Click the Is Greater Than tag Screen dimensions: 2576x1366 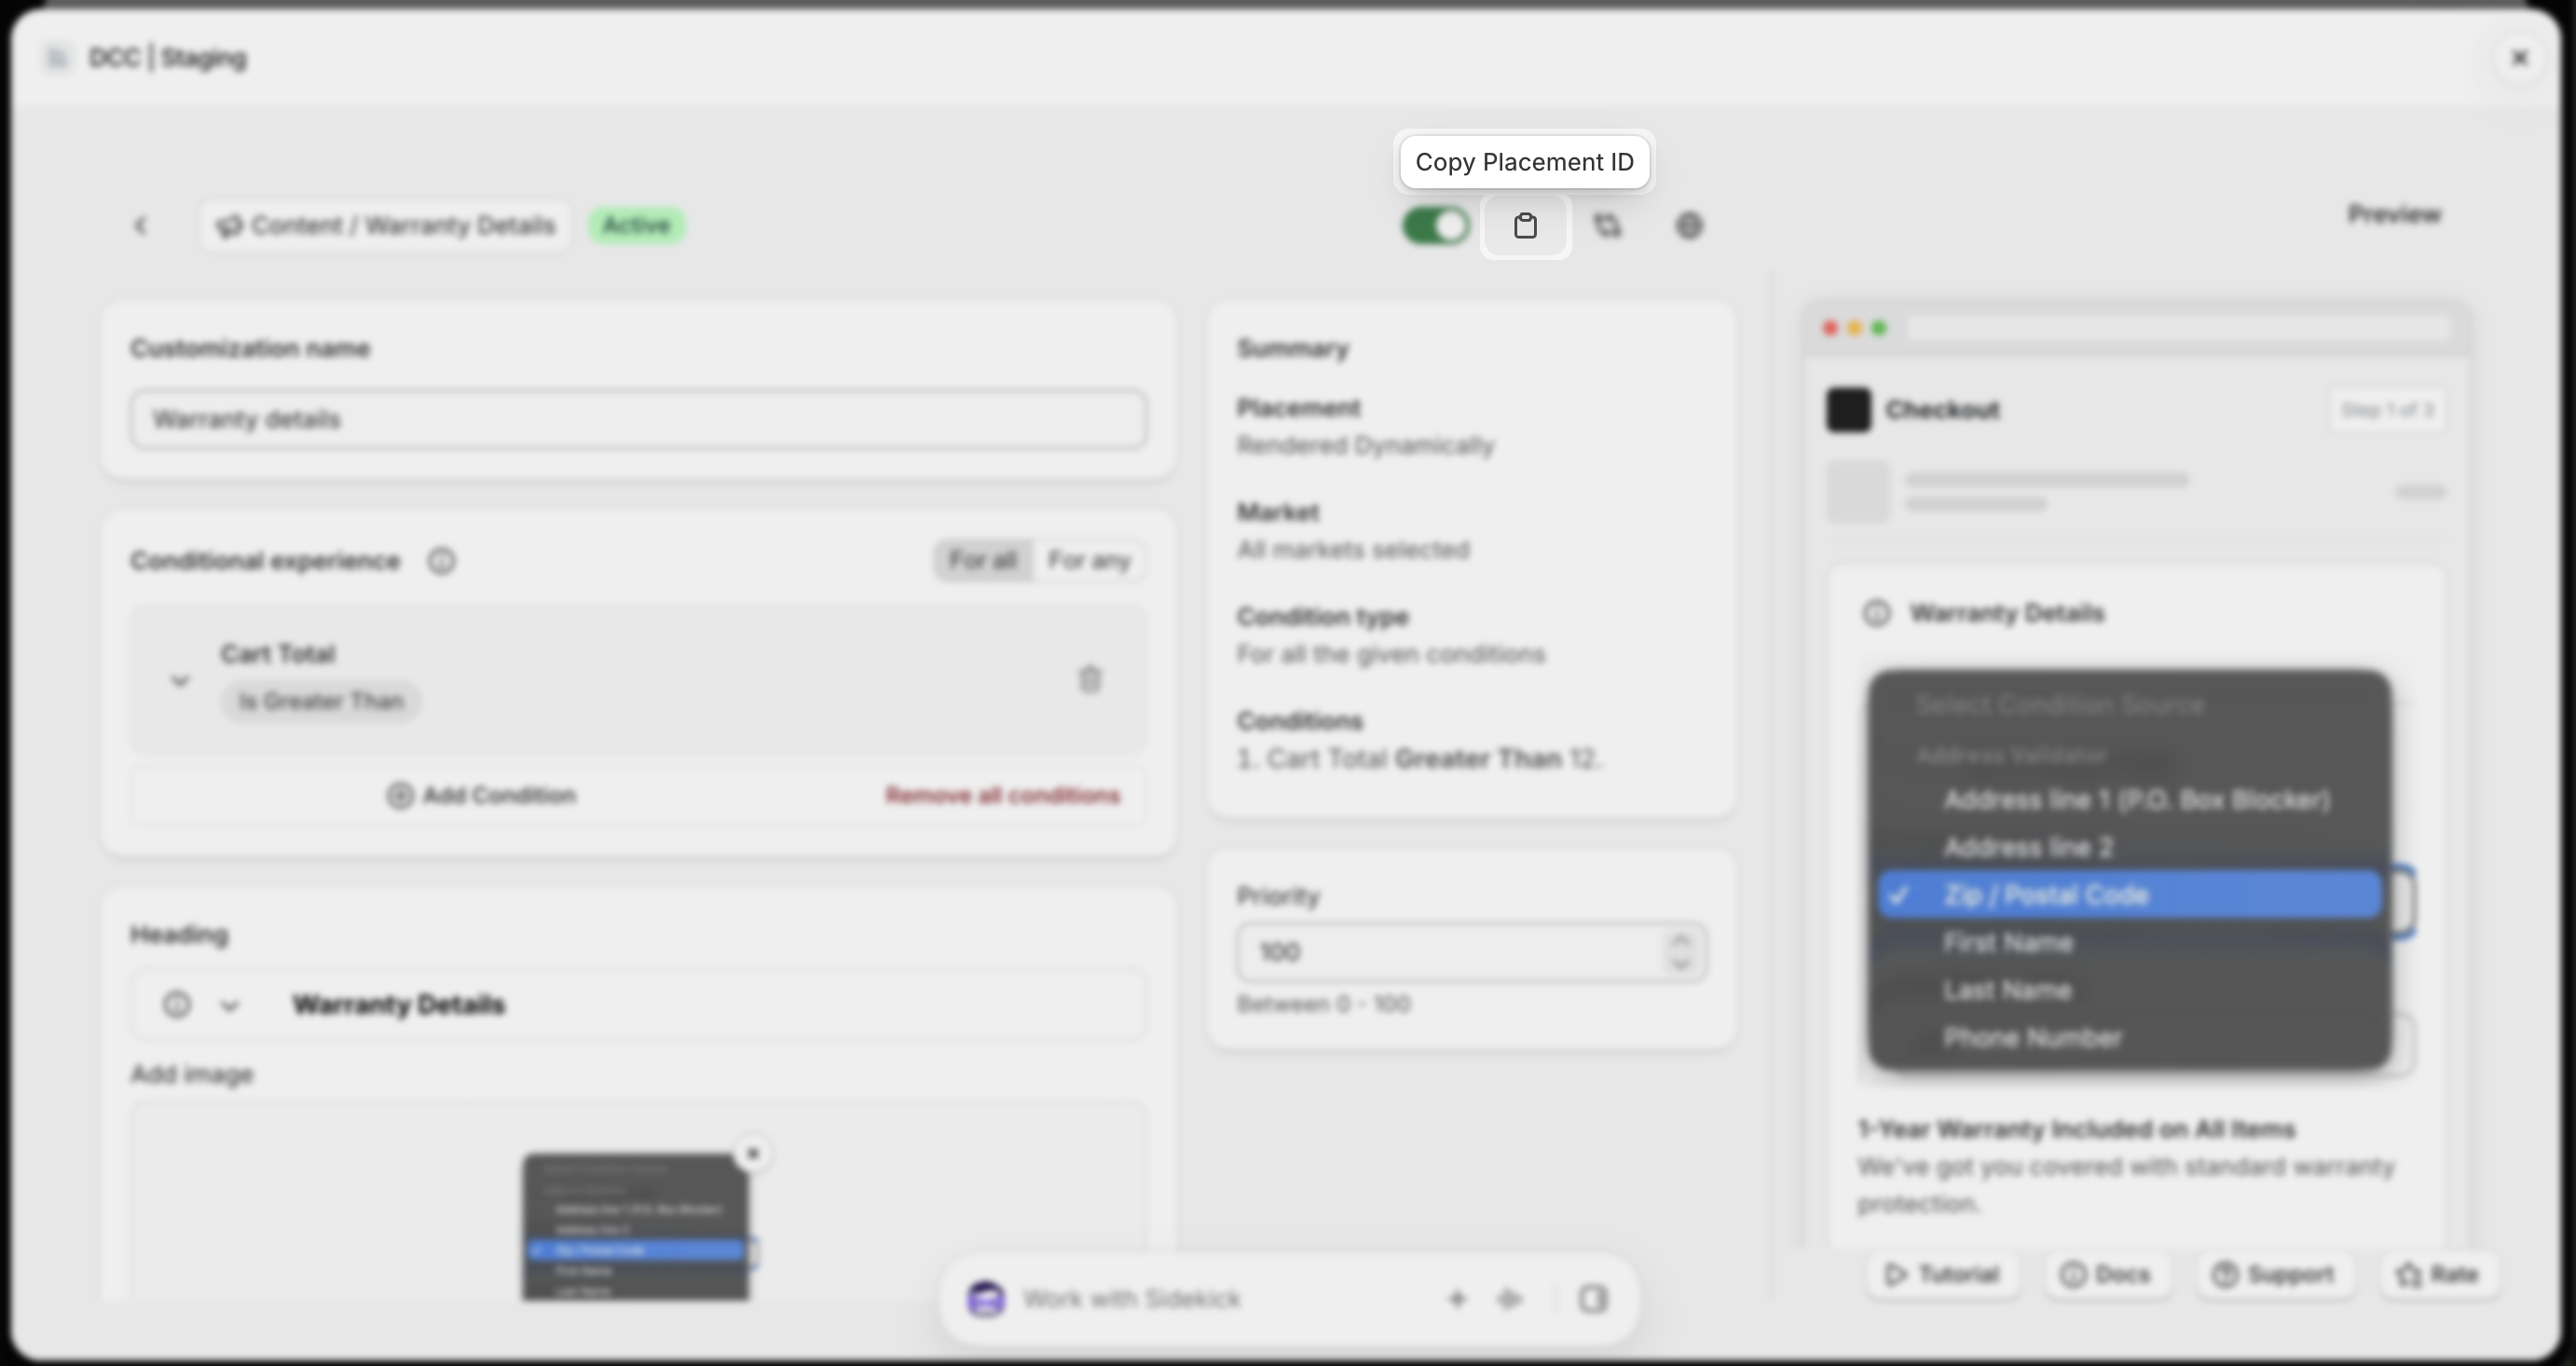click(x=321, y=701)
